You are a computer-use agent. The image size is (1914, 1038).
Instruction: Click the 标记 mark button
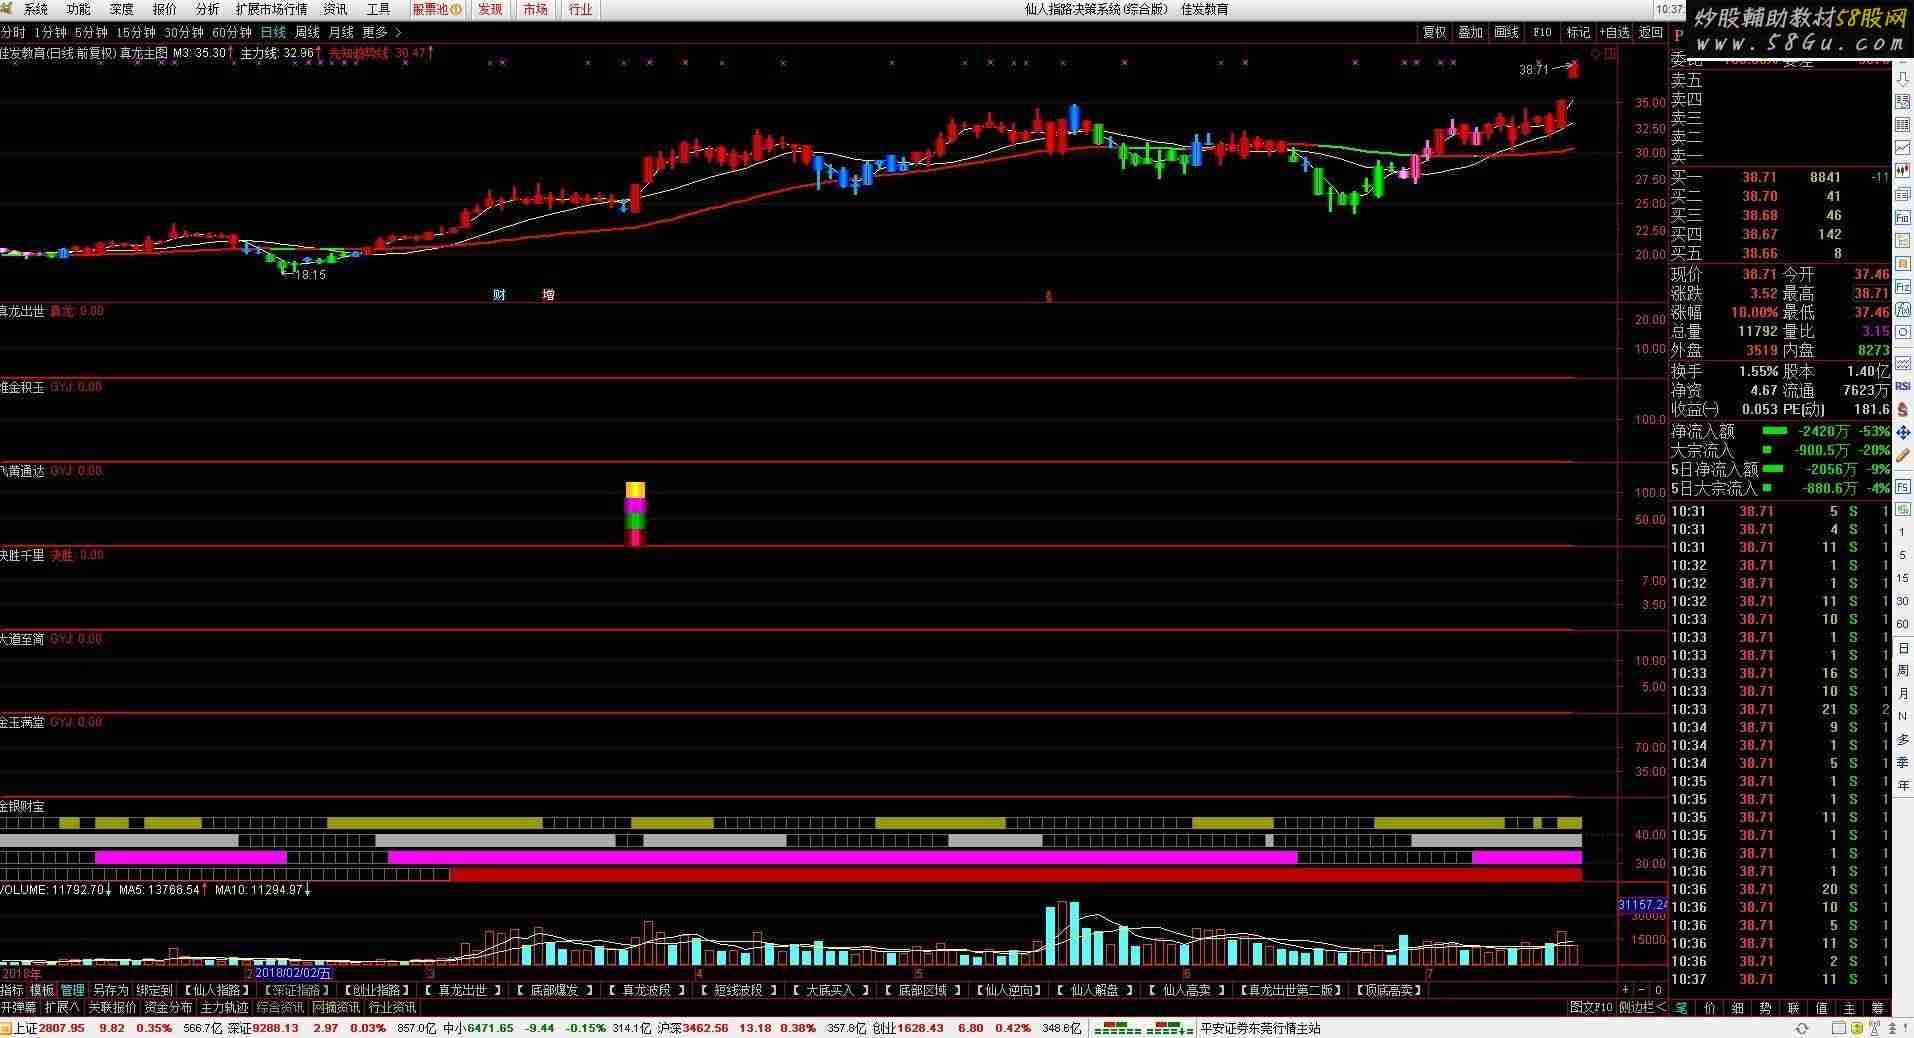click(x=1578, y=33)
